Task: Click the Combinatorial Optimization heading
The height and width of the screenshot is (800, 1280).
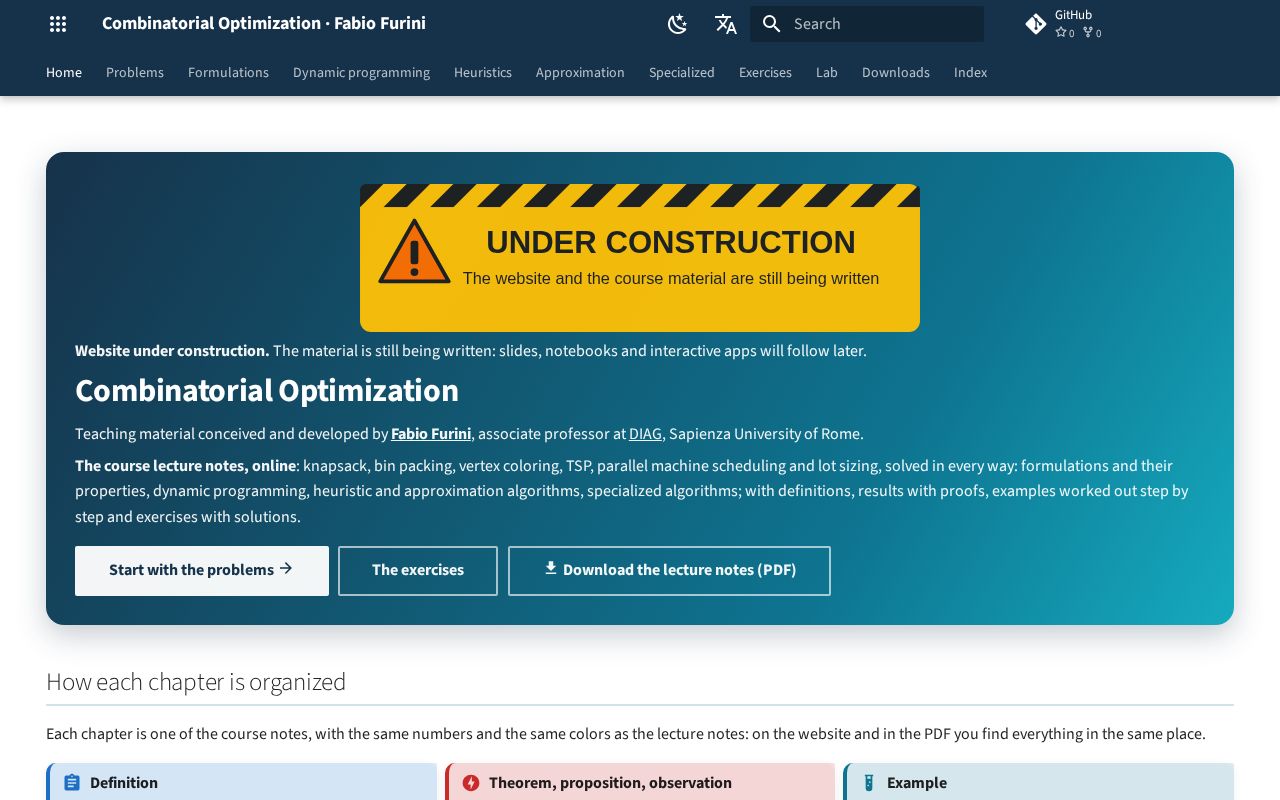Action: pos(267,390)
